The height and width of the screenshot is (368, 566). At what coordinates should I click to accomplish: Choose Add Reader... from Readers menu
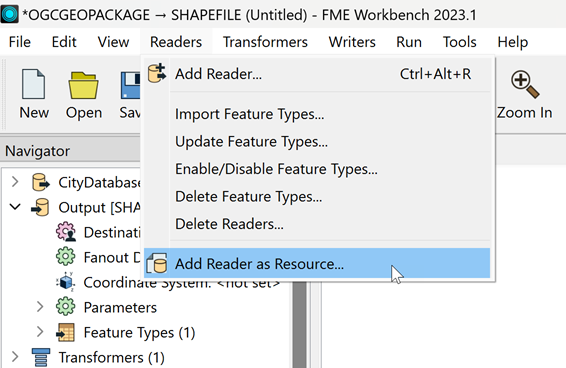pyautogui.click(x=317, y=74)
